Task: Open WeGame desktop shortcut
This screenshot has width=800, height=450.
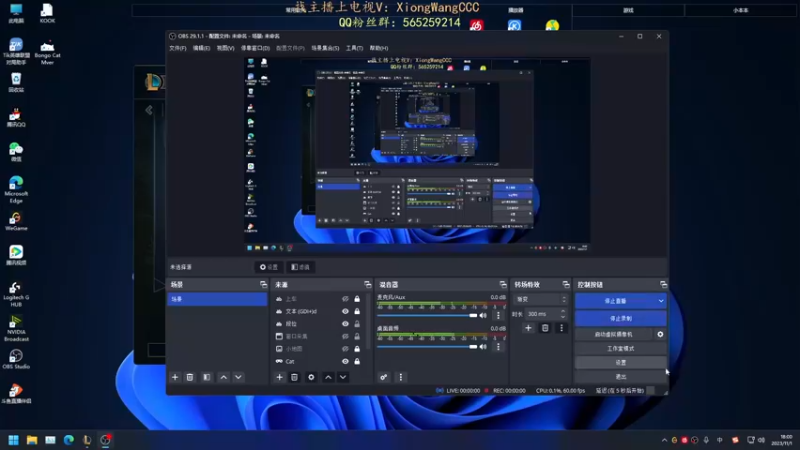Action: click(x=16, y=222)
